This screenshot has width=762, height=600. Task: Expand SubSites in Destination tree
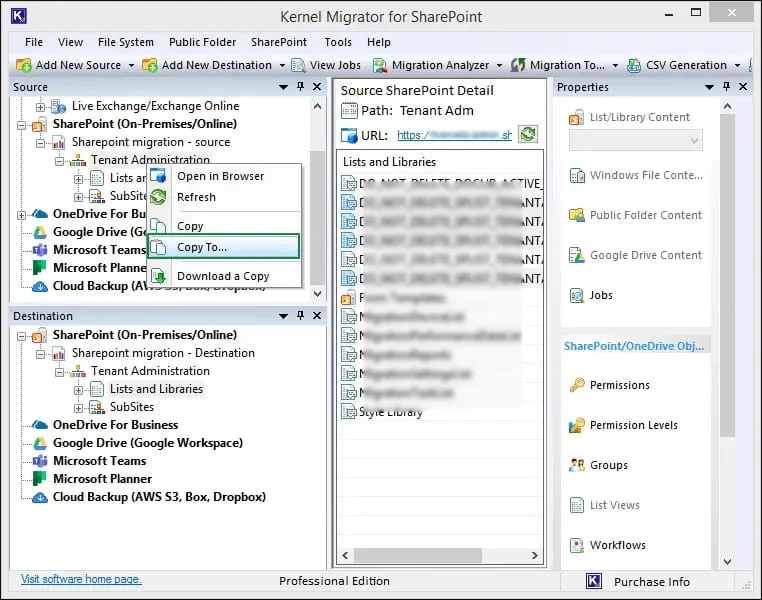(x=79, y=408)
